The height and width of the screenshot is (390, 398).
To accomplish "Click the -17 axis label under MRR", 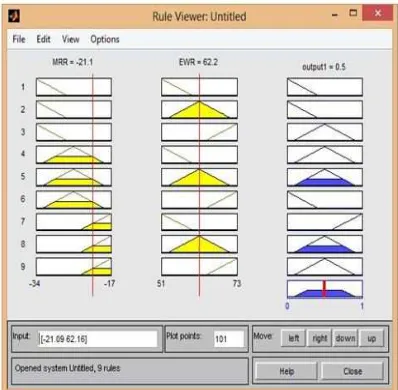I will 109,284.
